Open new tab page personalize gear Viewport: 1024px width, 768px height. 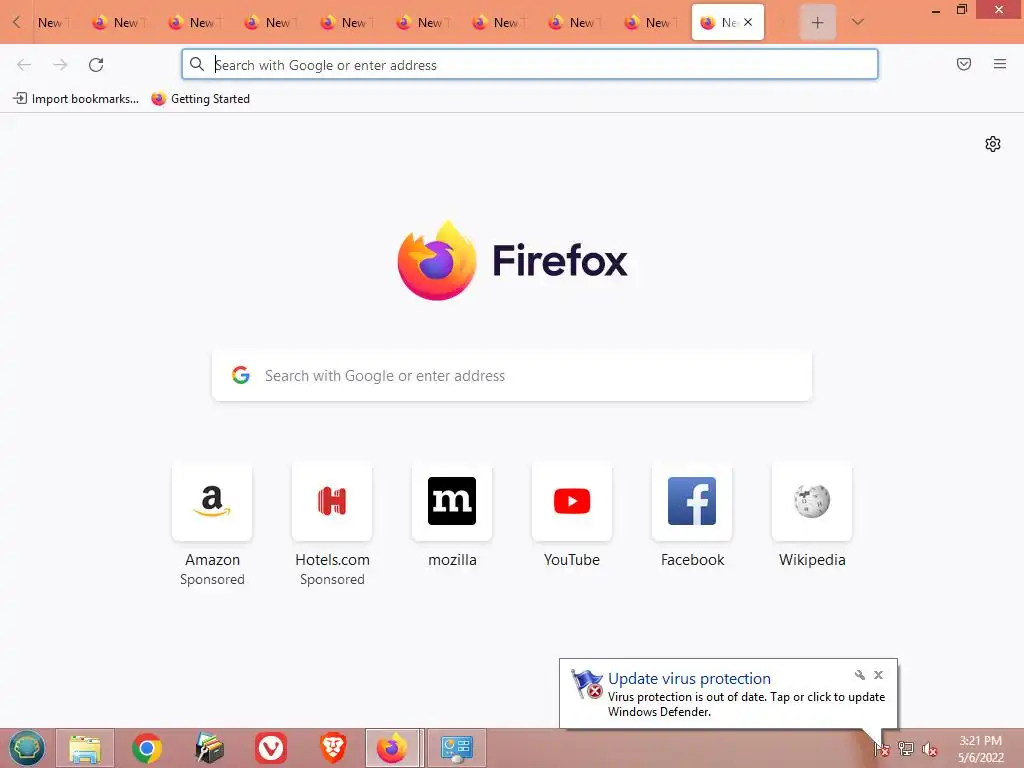pyautogui.click(x=993, y=144)
